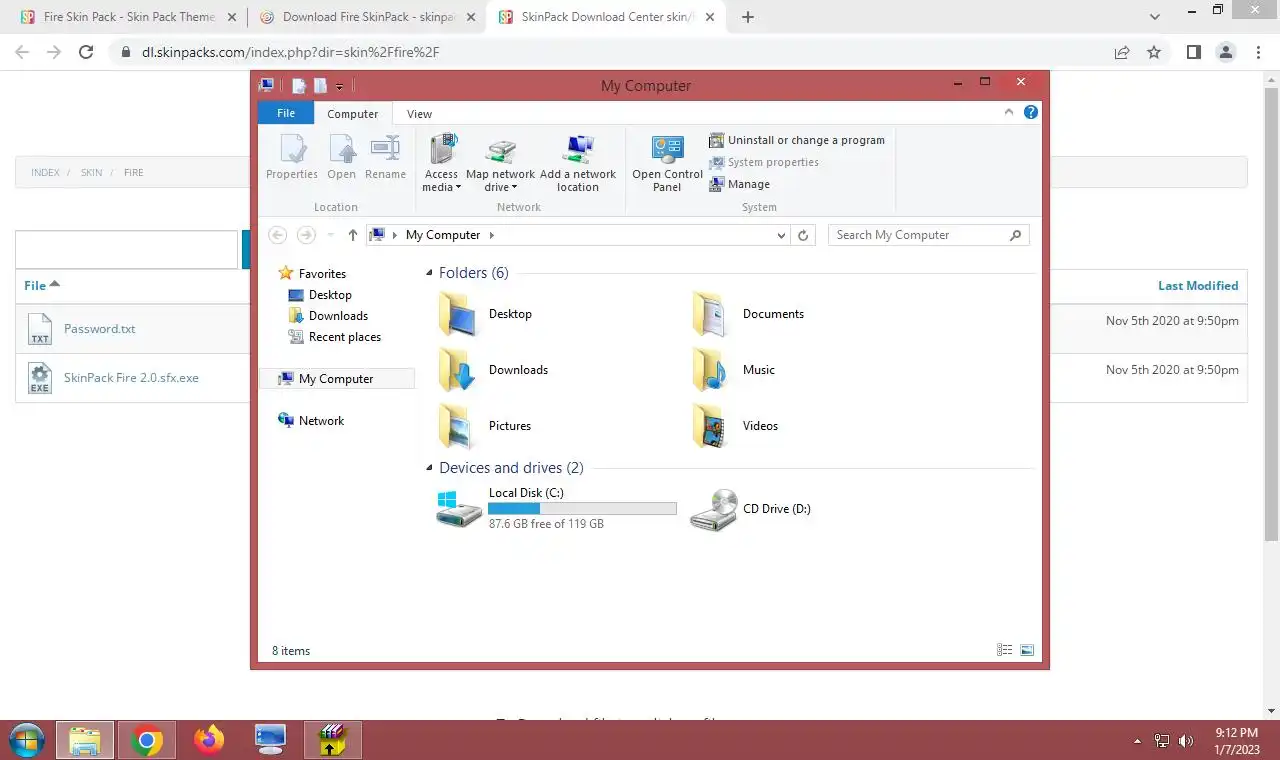This screenshot has width=1280, height=760.
Task: Open Firefox from the taskbar
Action: click(209, 740)
